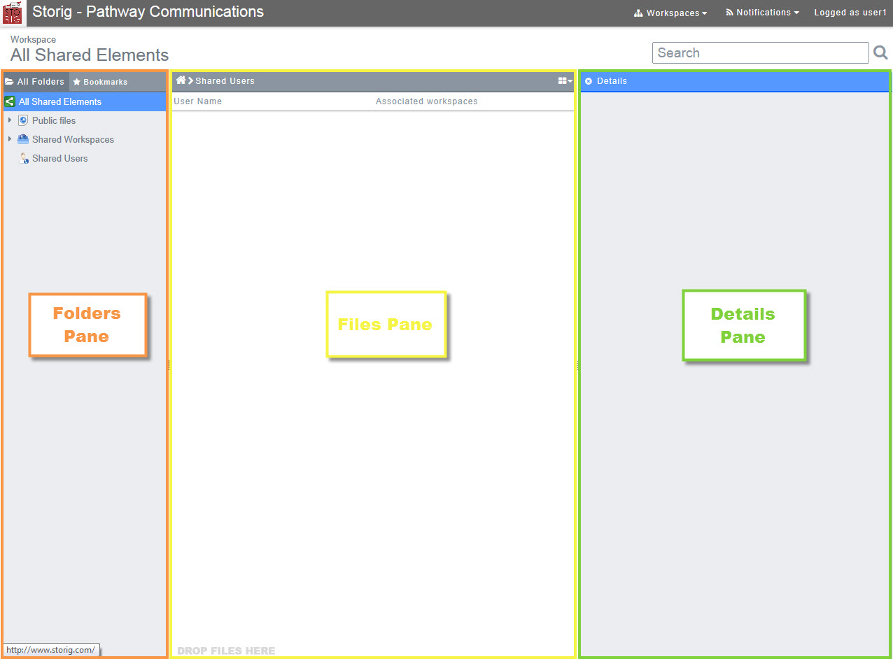Select Shared Users in the breadcrumb
This screenshot has height=659, width=893.
[225, 81]
